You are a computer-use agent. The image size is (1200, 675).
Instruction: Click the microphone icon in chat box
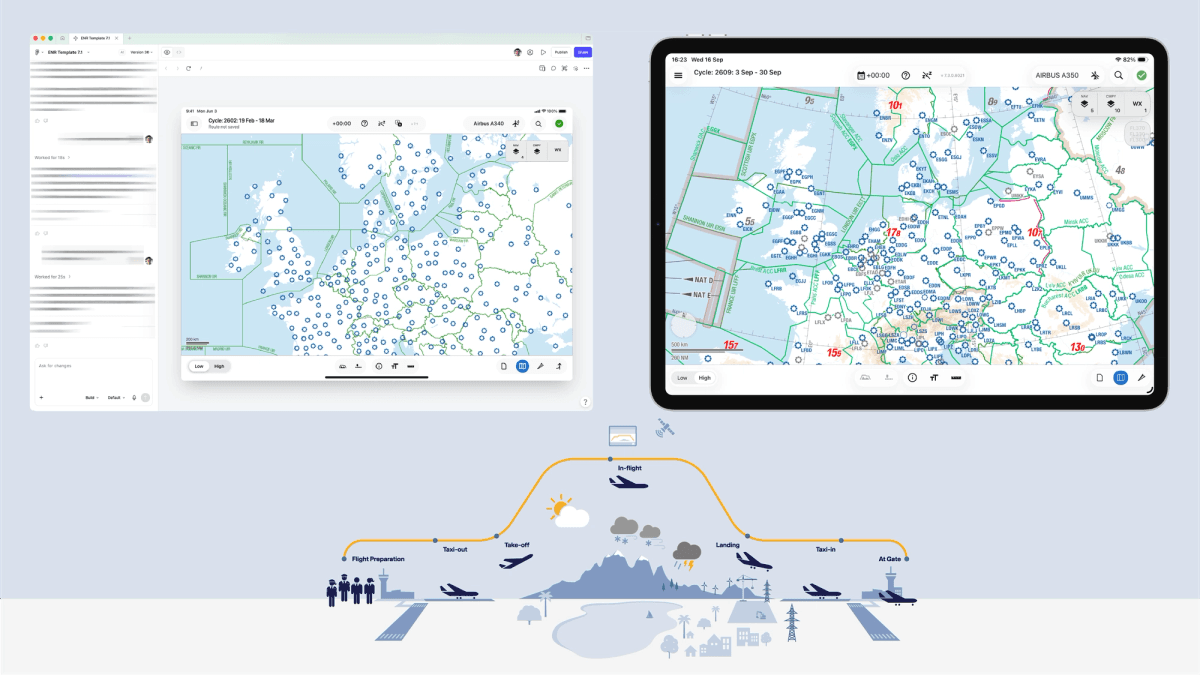[x=134, y=397]
